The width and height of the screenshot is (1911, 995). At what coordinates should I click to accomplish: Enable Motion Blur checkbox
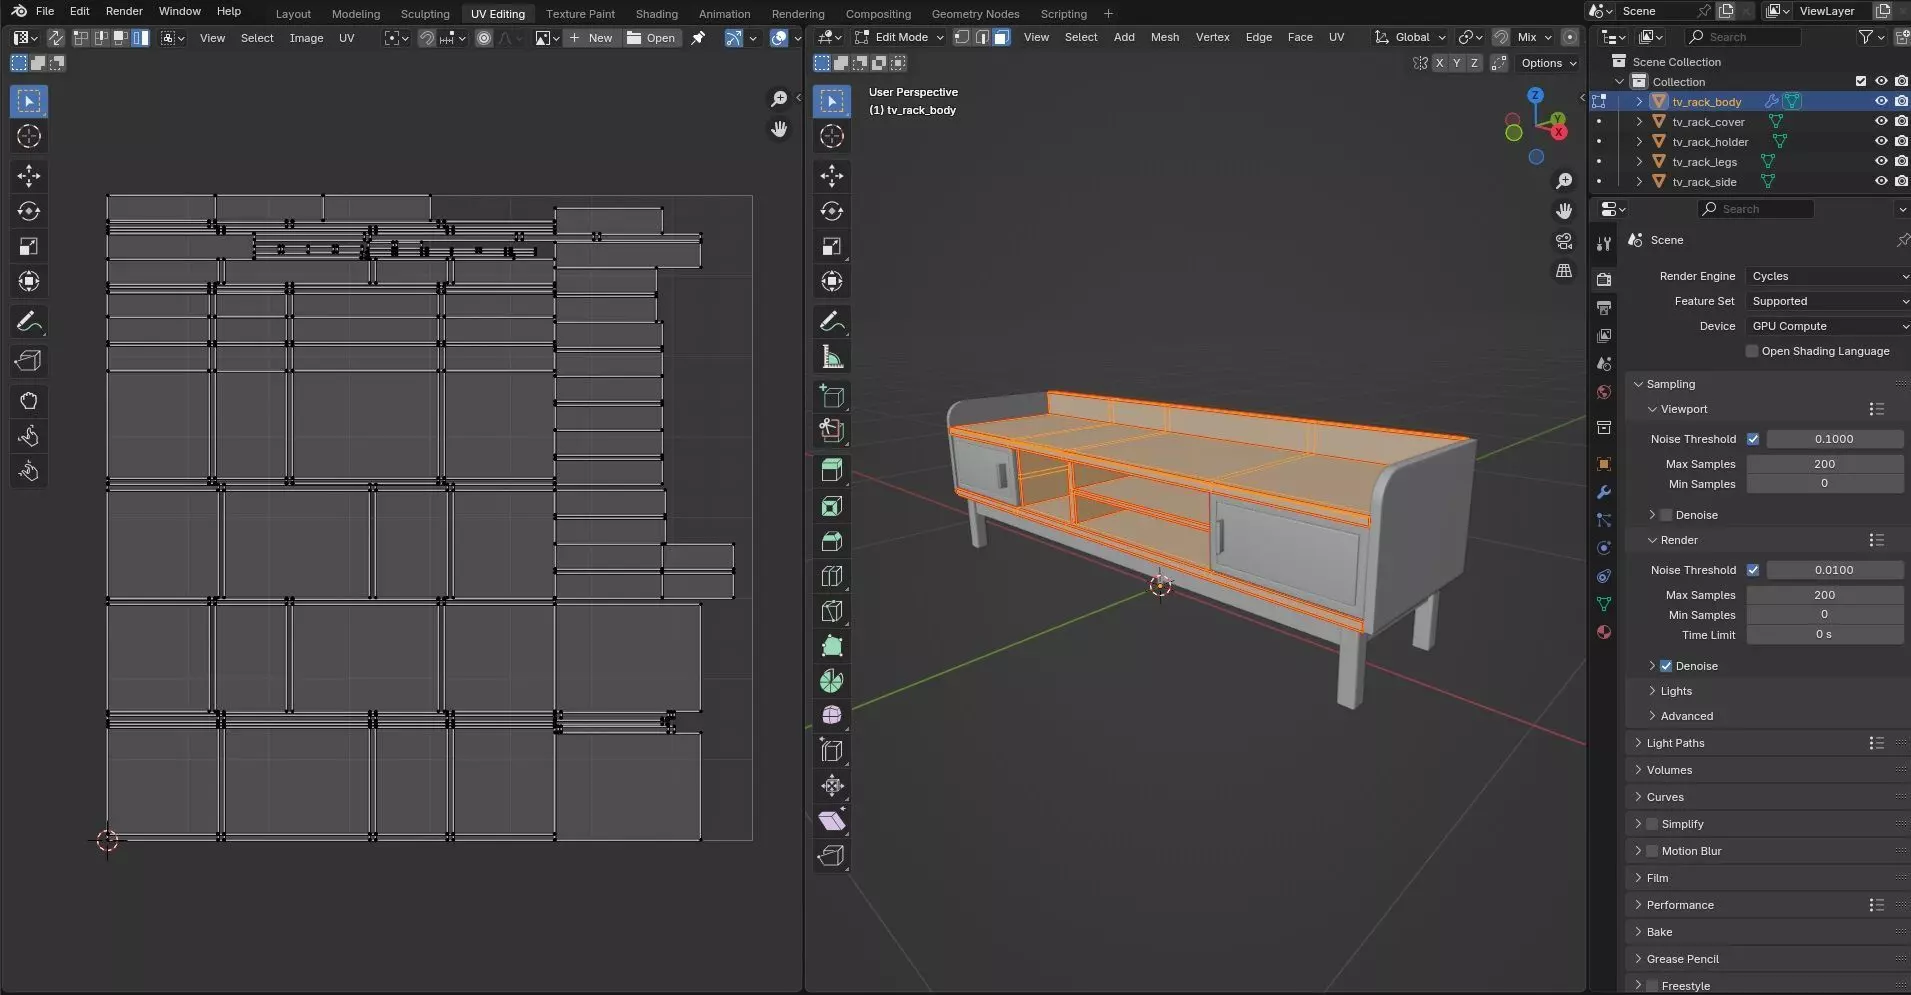click(x=1652, y=851)
